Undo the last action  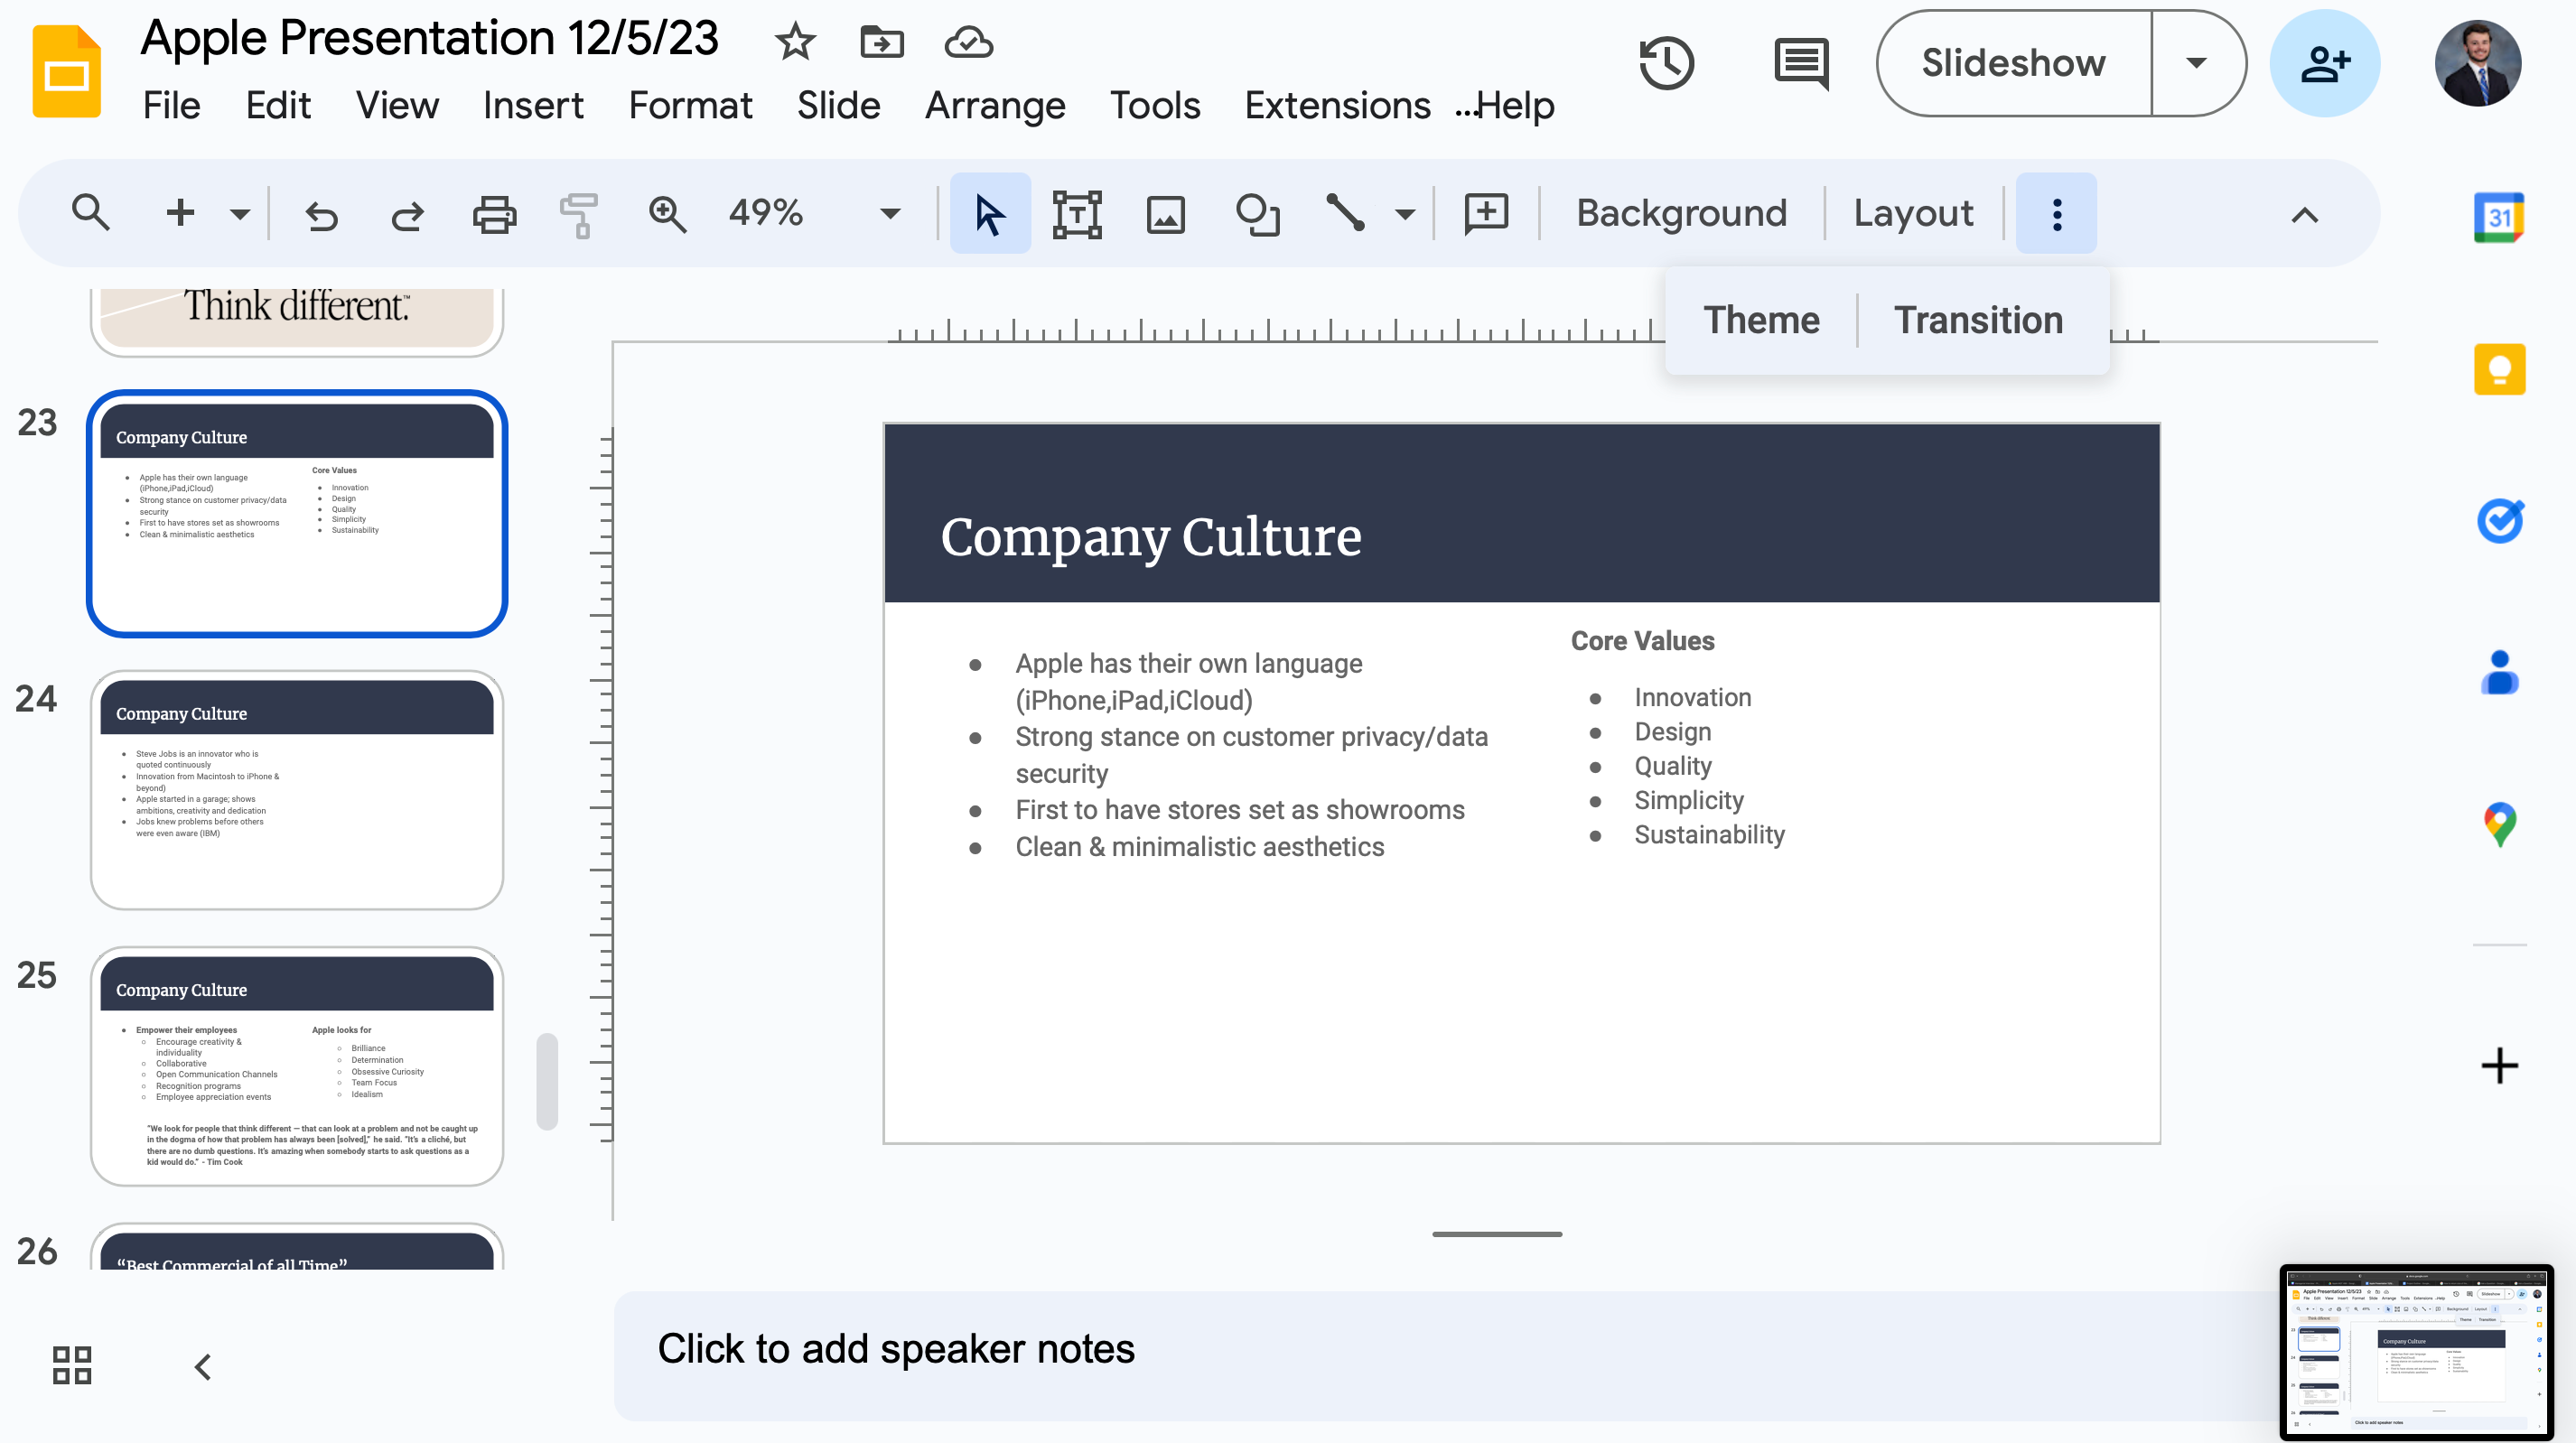pos(321,213)
